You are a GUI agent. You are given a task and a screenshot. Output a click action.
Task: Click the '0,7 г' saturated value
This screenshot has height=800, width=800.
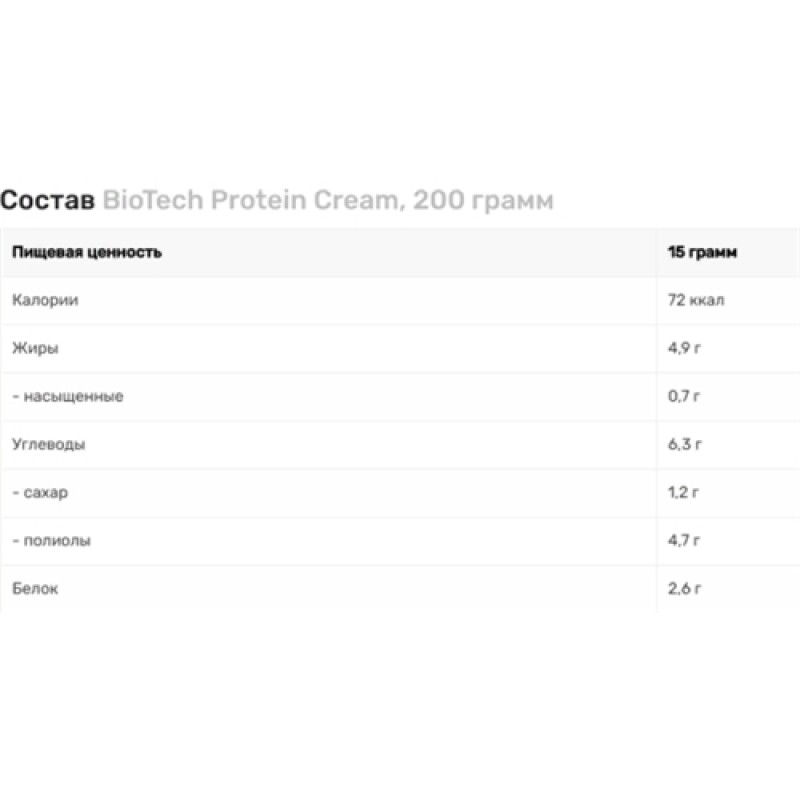click(684, 396)
